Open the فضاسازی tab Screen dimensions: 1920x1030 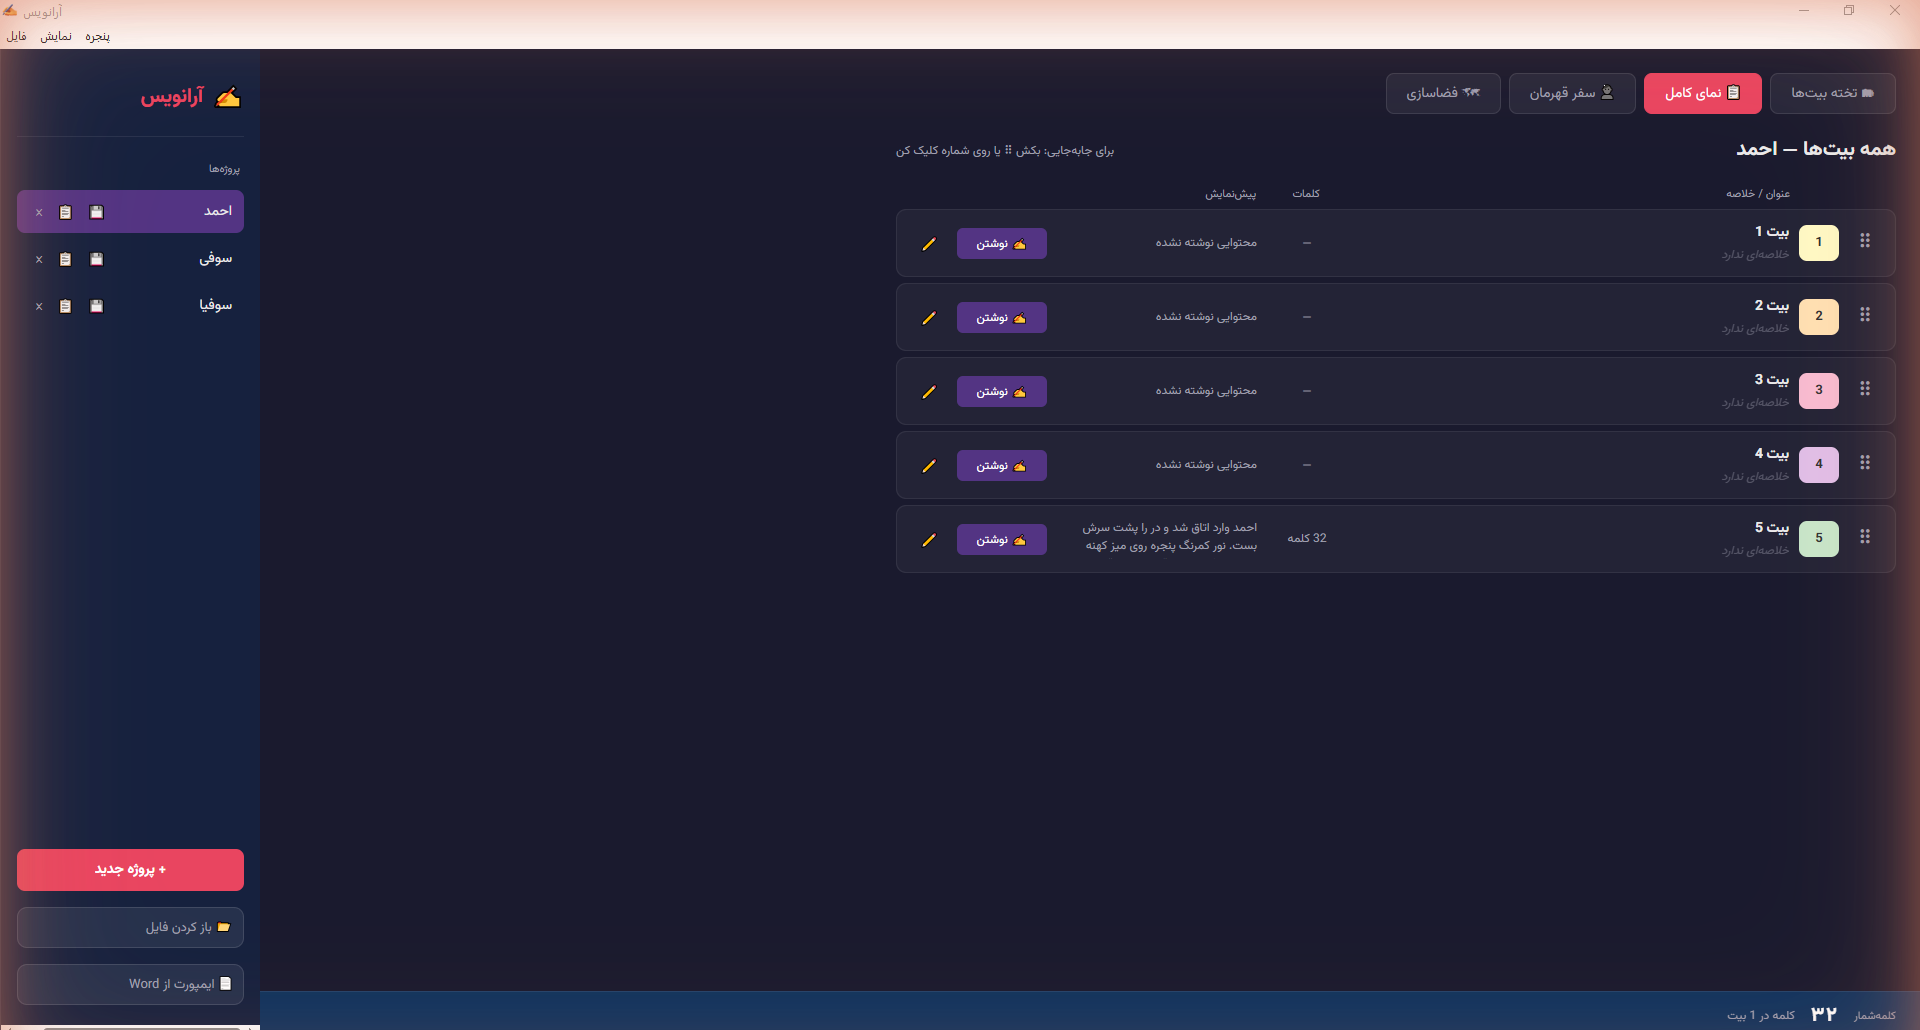pyautogui.click(x=1443, y=93)
